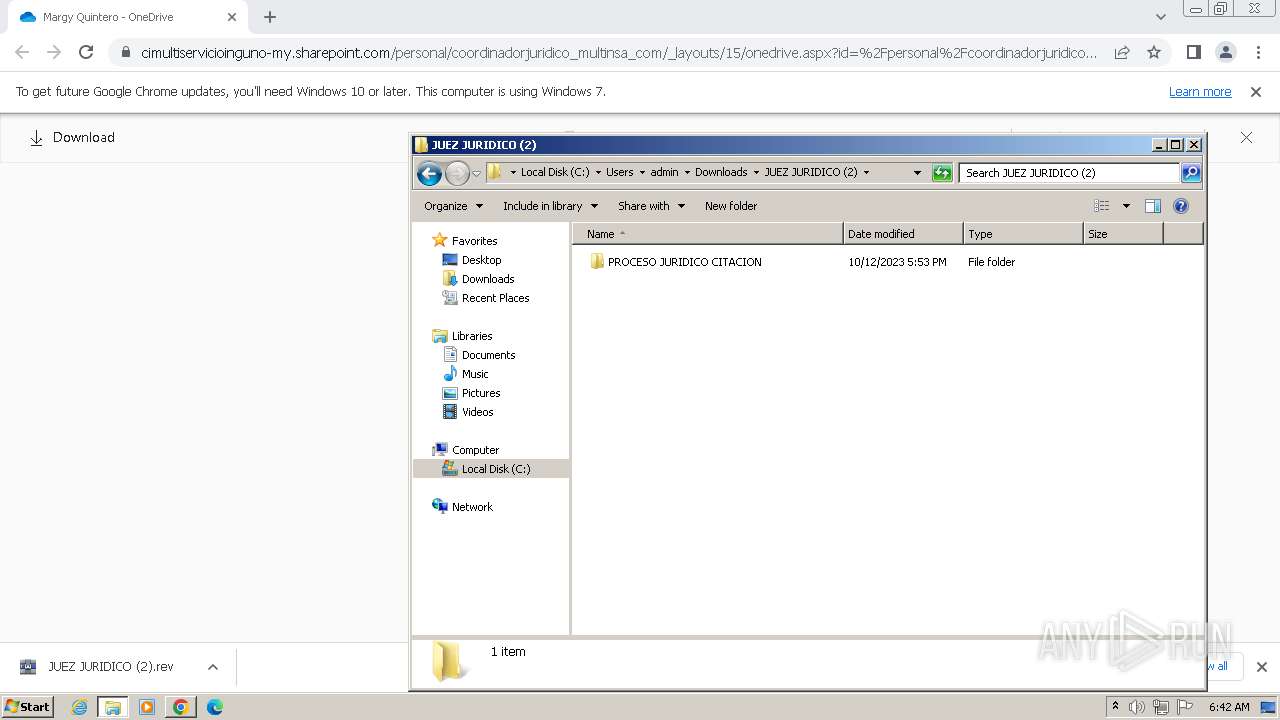Click Local Disk (C:) in address breadcrumb
The width and height of the screenshot is (1280, 720).
555,172
